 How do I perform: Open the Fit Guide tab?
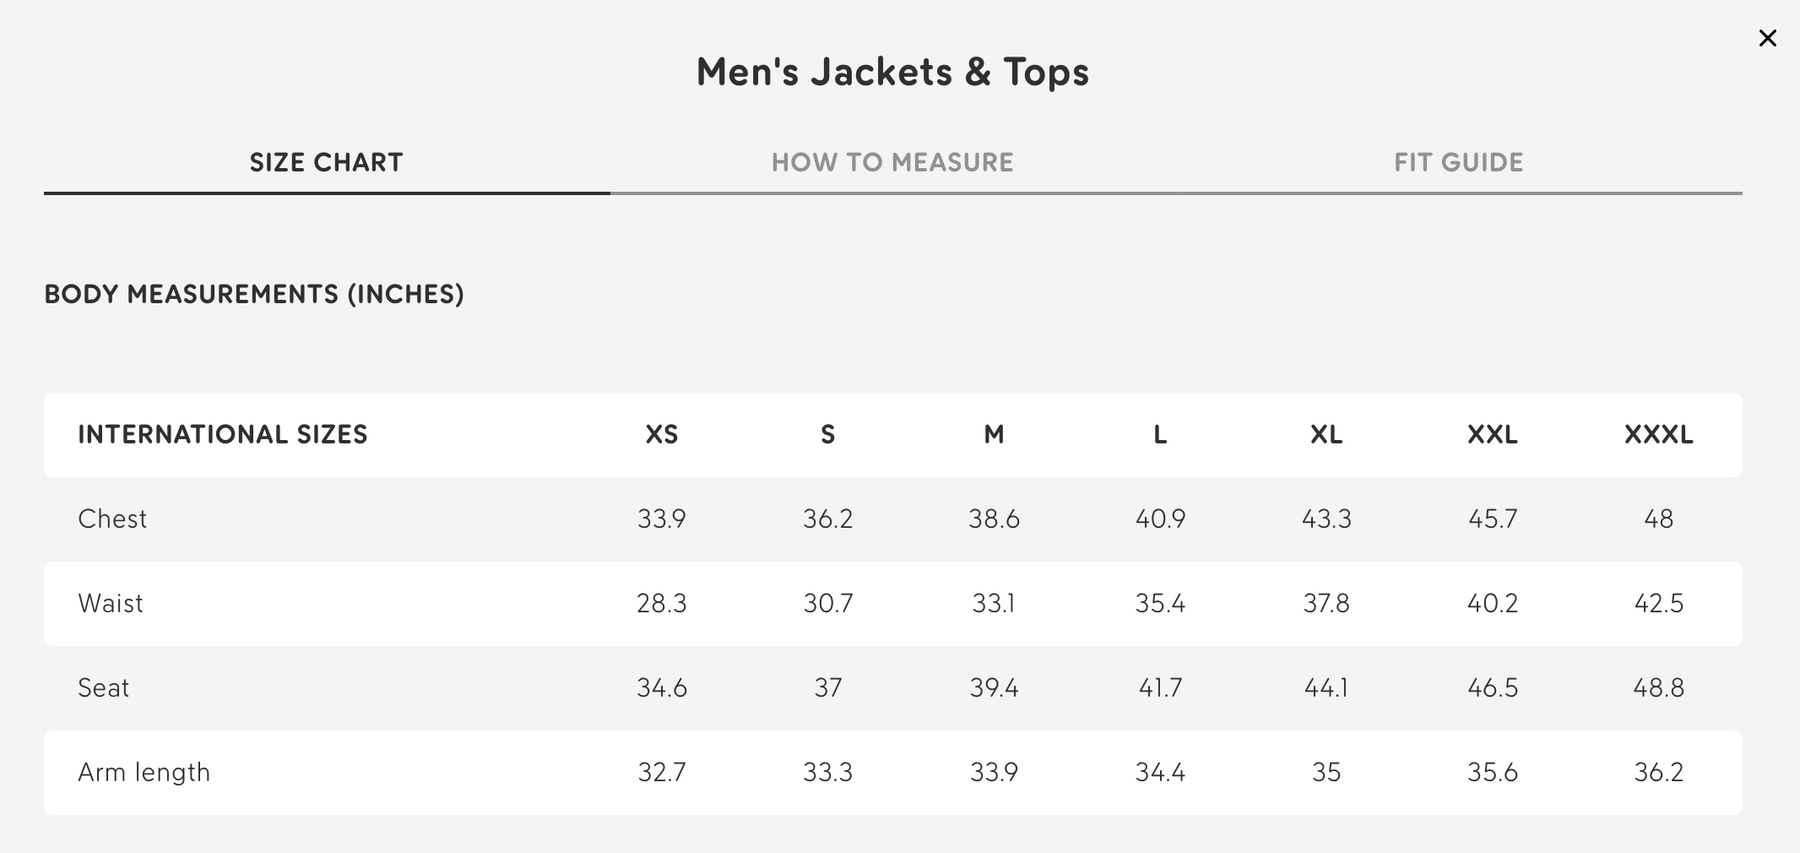tap(1458, 163)
